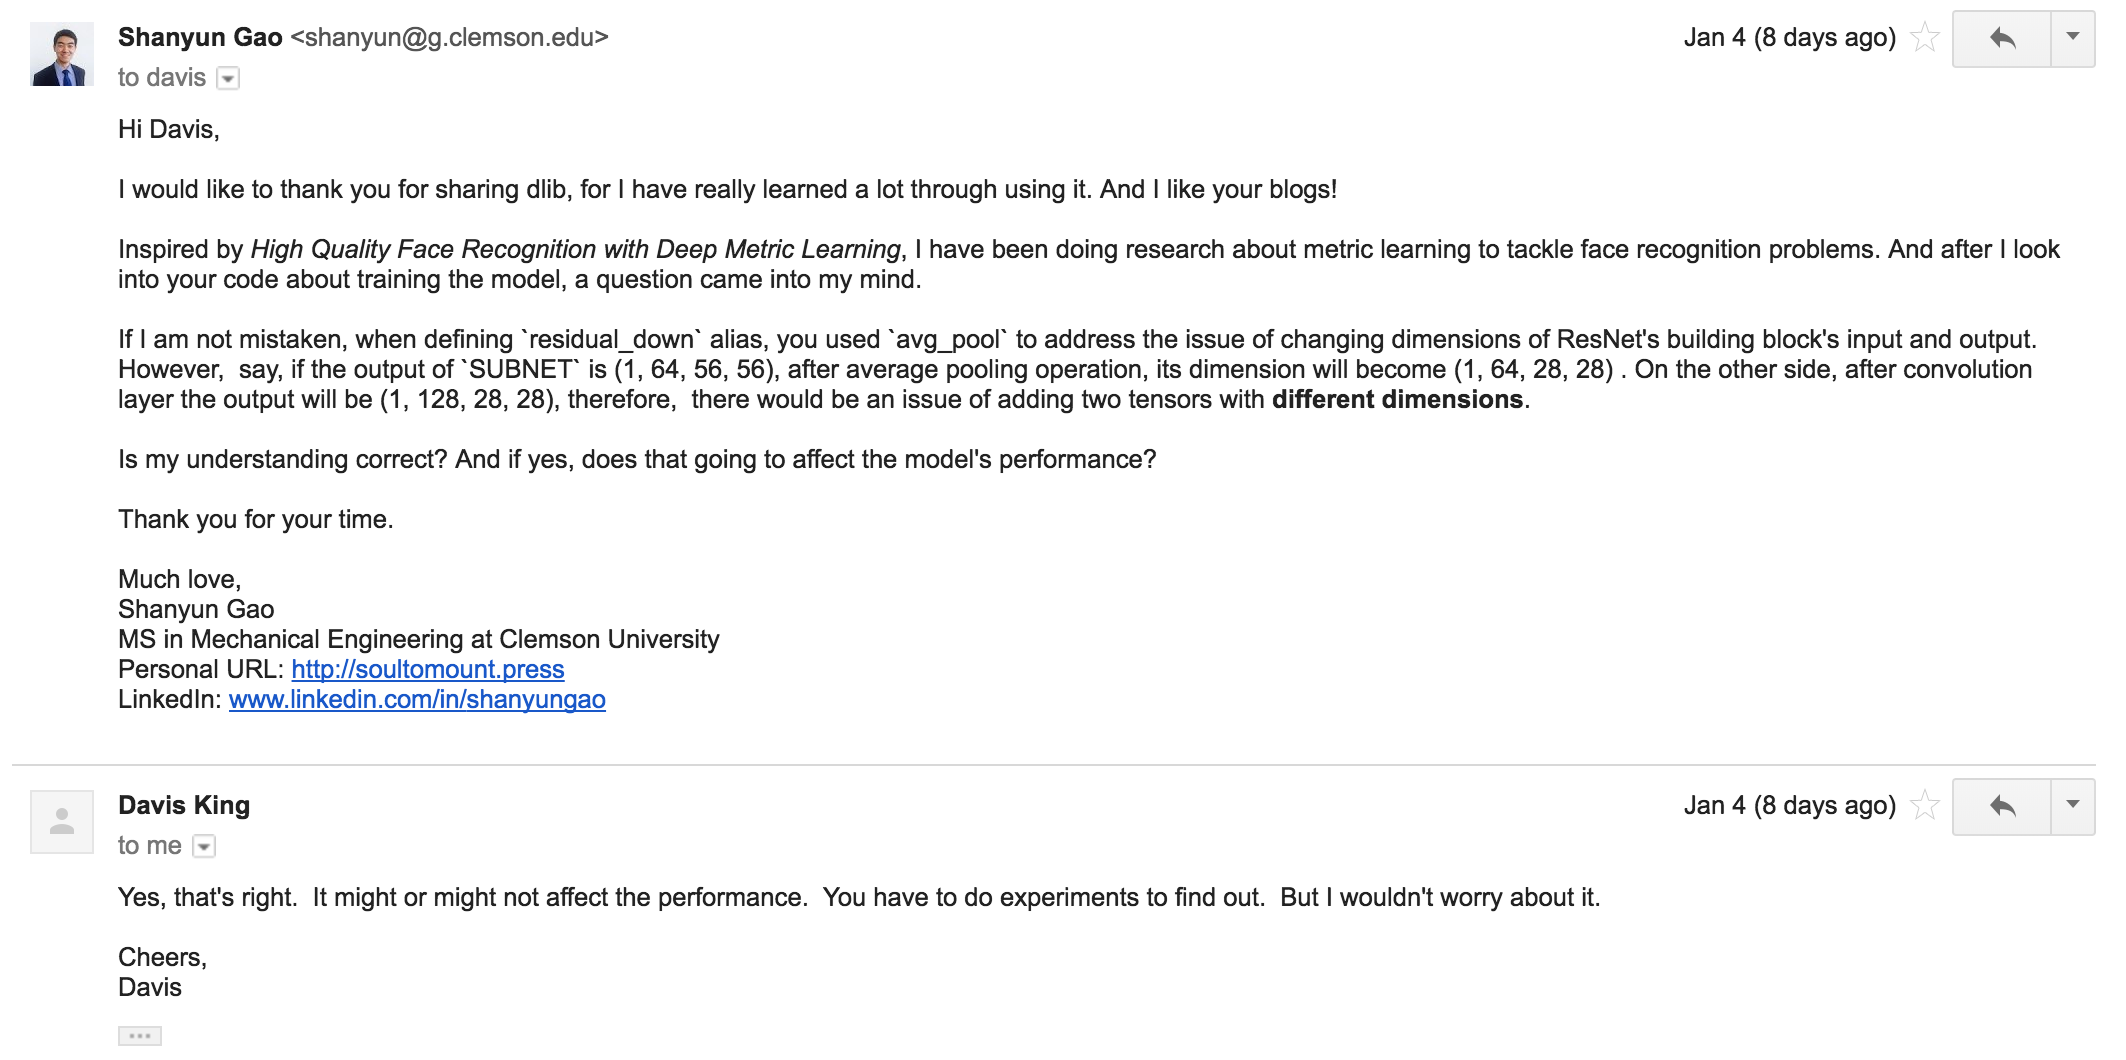Open more options for Davis King's reply
Screen dimensions: 2126x1060
pyautogui.click(x=2073, y=806)
